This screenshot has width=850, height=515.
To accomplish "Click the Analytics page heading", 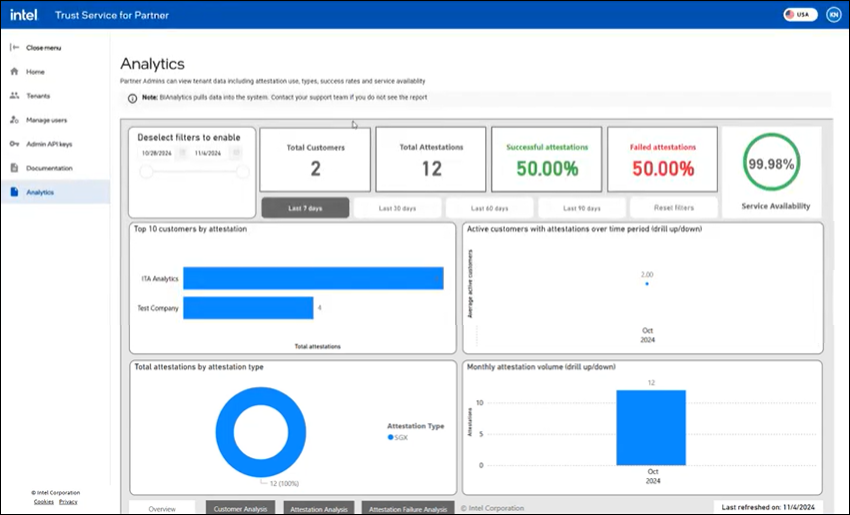I will click(152, 64).
